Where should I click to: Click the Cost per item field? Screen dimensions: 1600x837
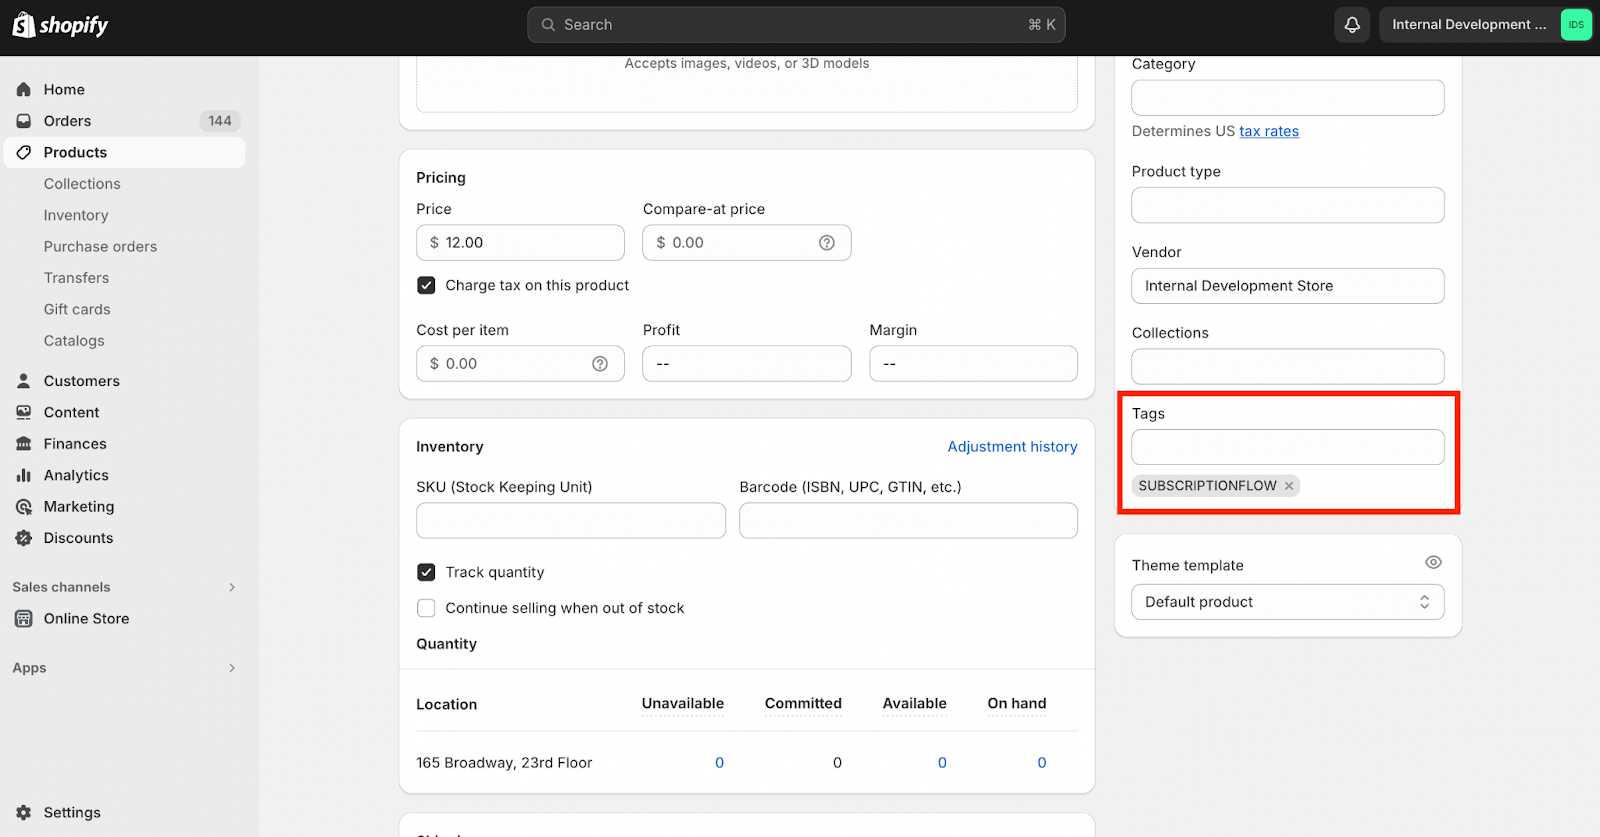520,364
